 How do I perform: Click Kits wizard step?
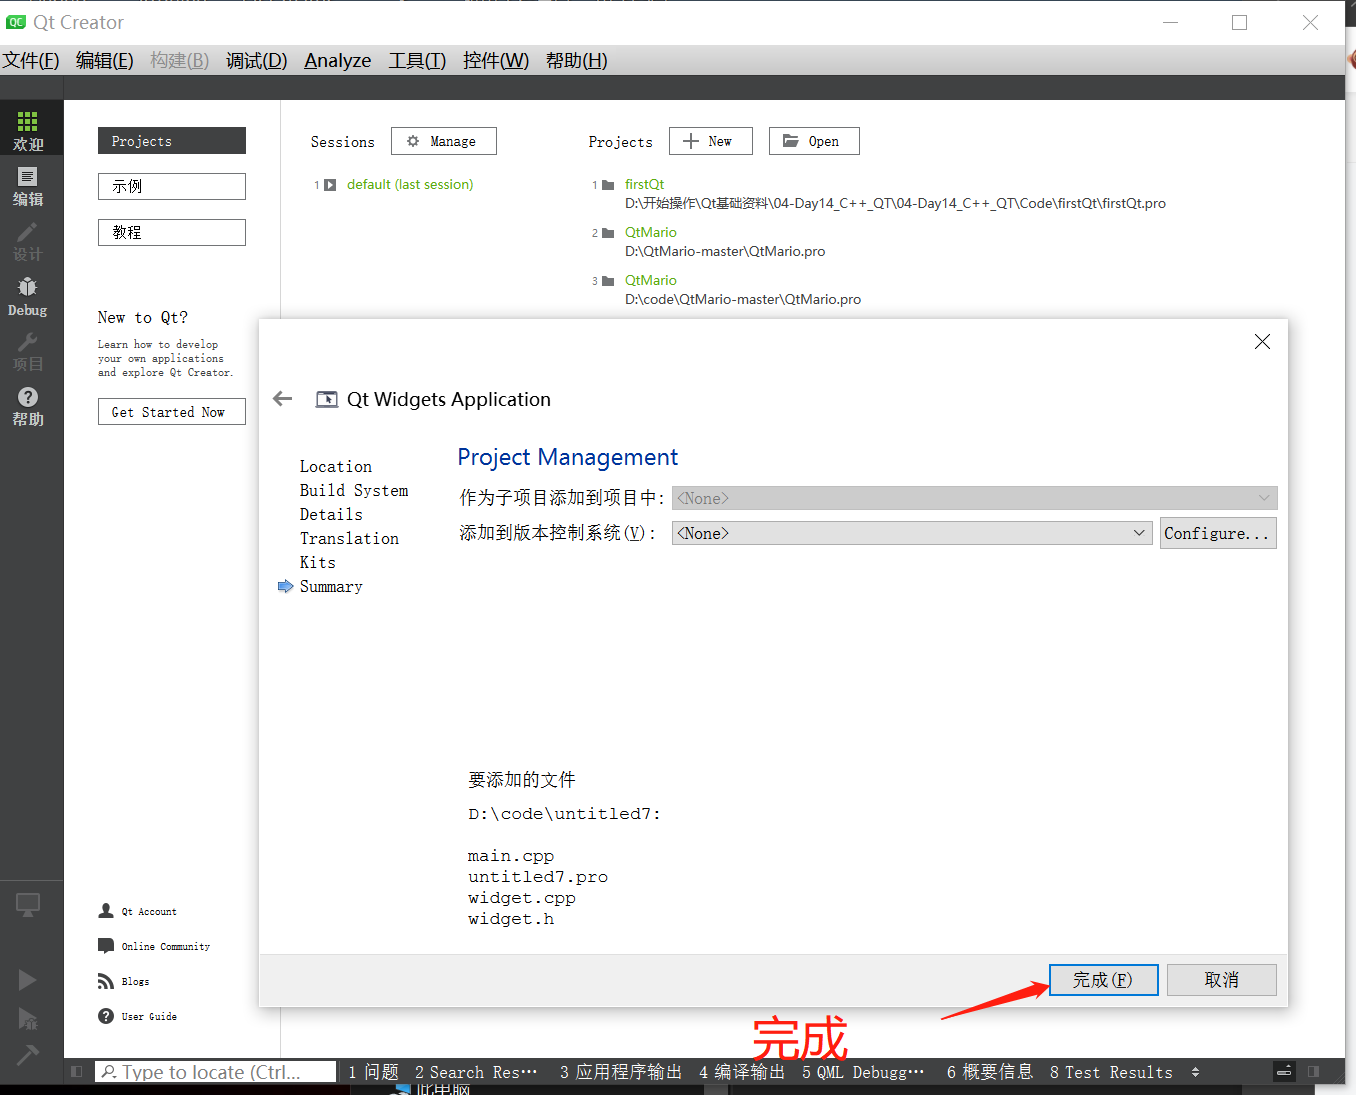click(x=318, y=563)
